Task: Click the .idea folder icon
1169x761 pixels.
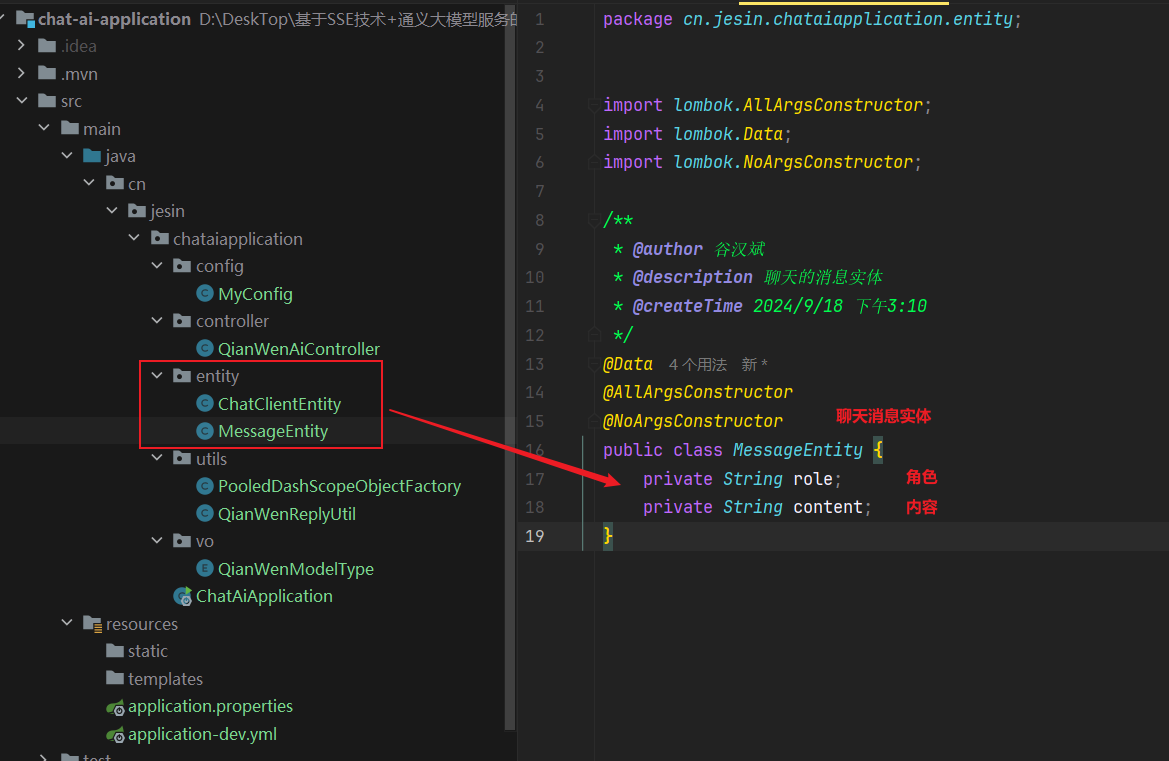Action: click(x=47, y=46)
